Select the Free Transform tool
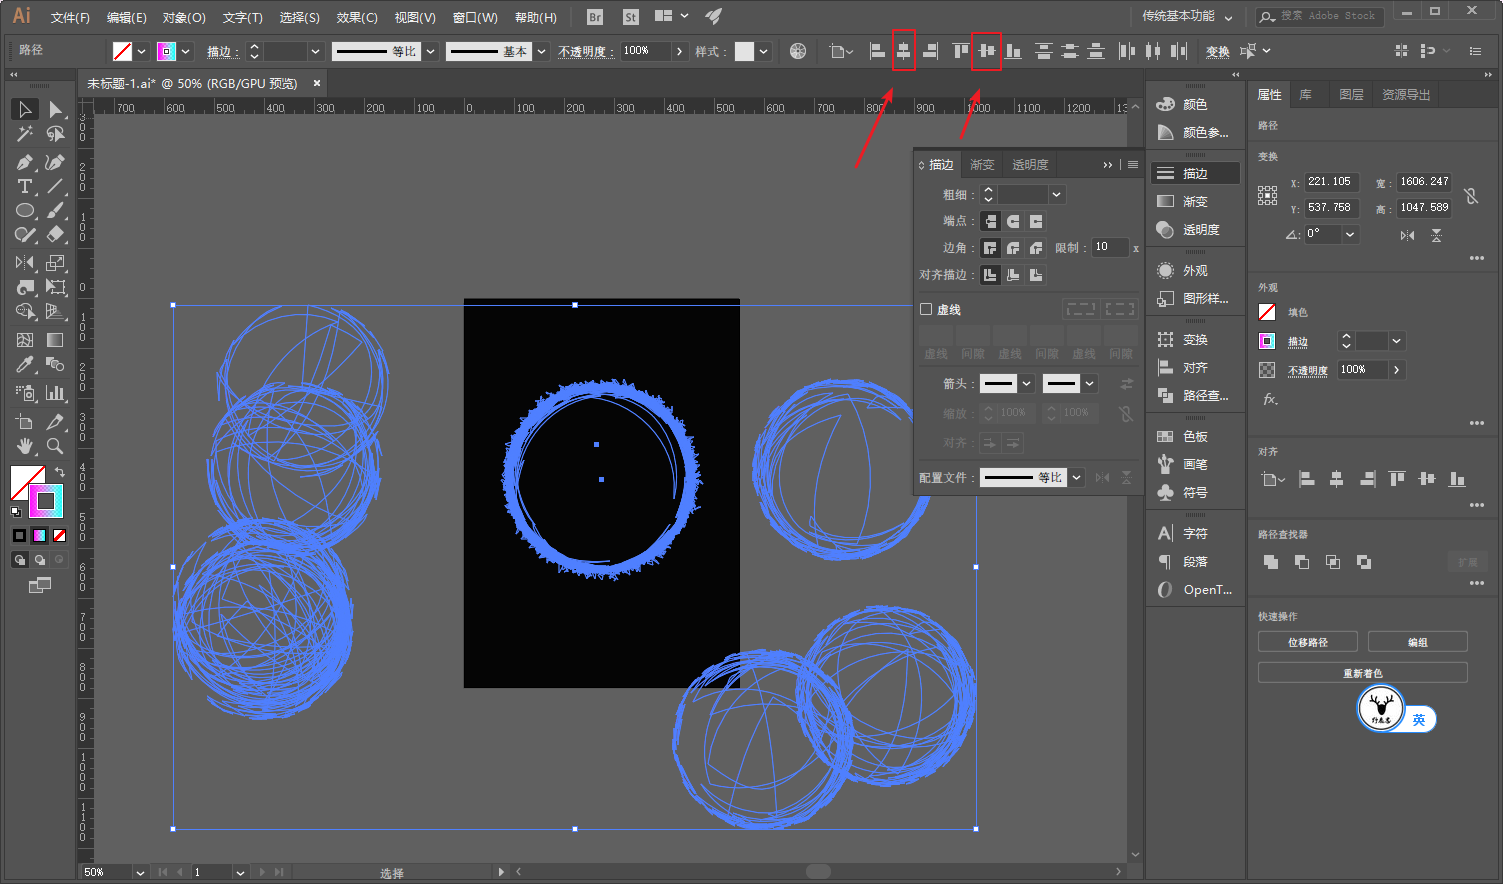The width and height of the screenshot is (1503, 884). tap(55, 288)
